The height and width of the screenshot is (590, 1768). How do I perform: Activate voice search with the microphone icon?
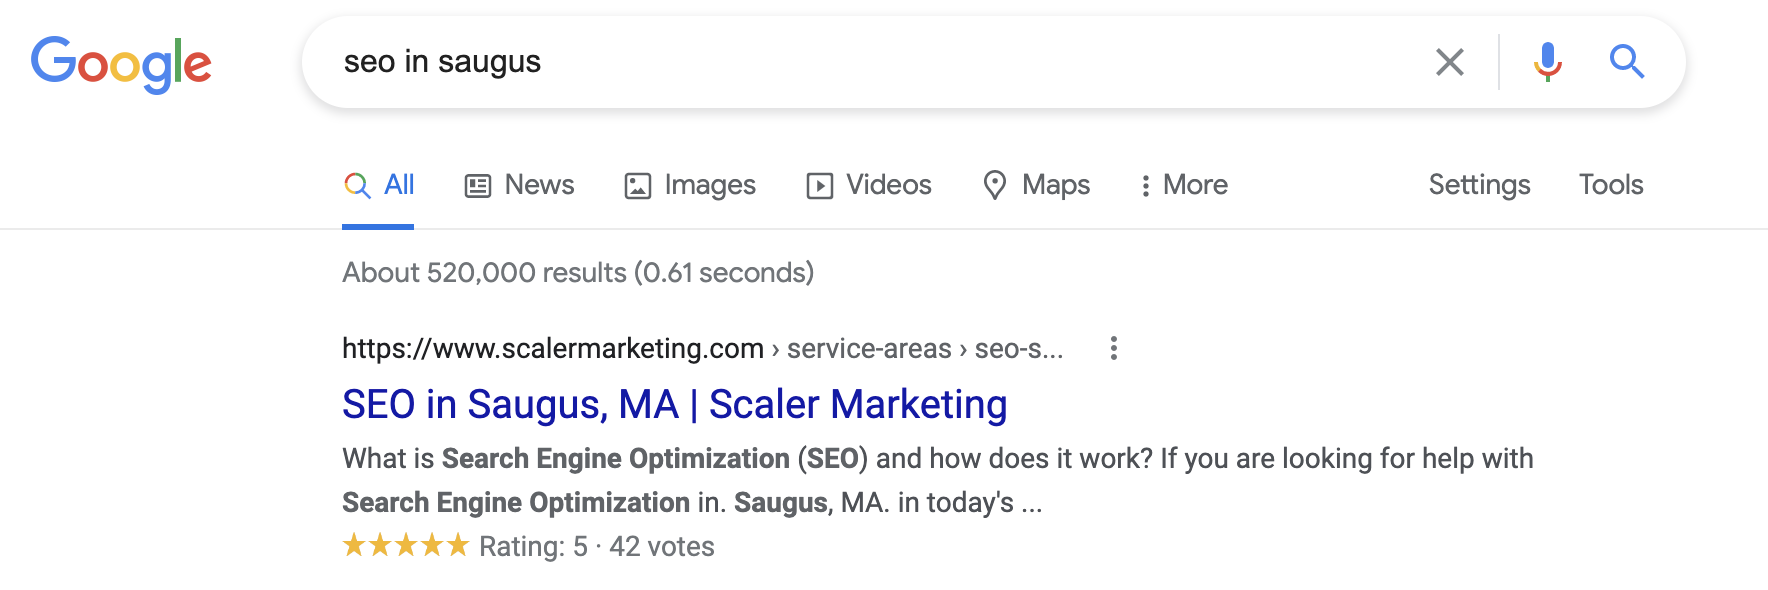click(x=1547, y=62)
